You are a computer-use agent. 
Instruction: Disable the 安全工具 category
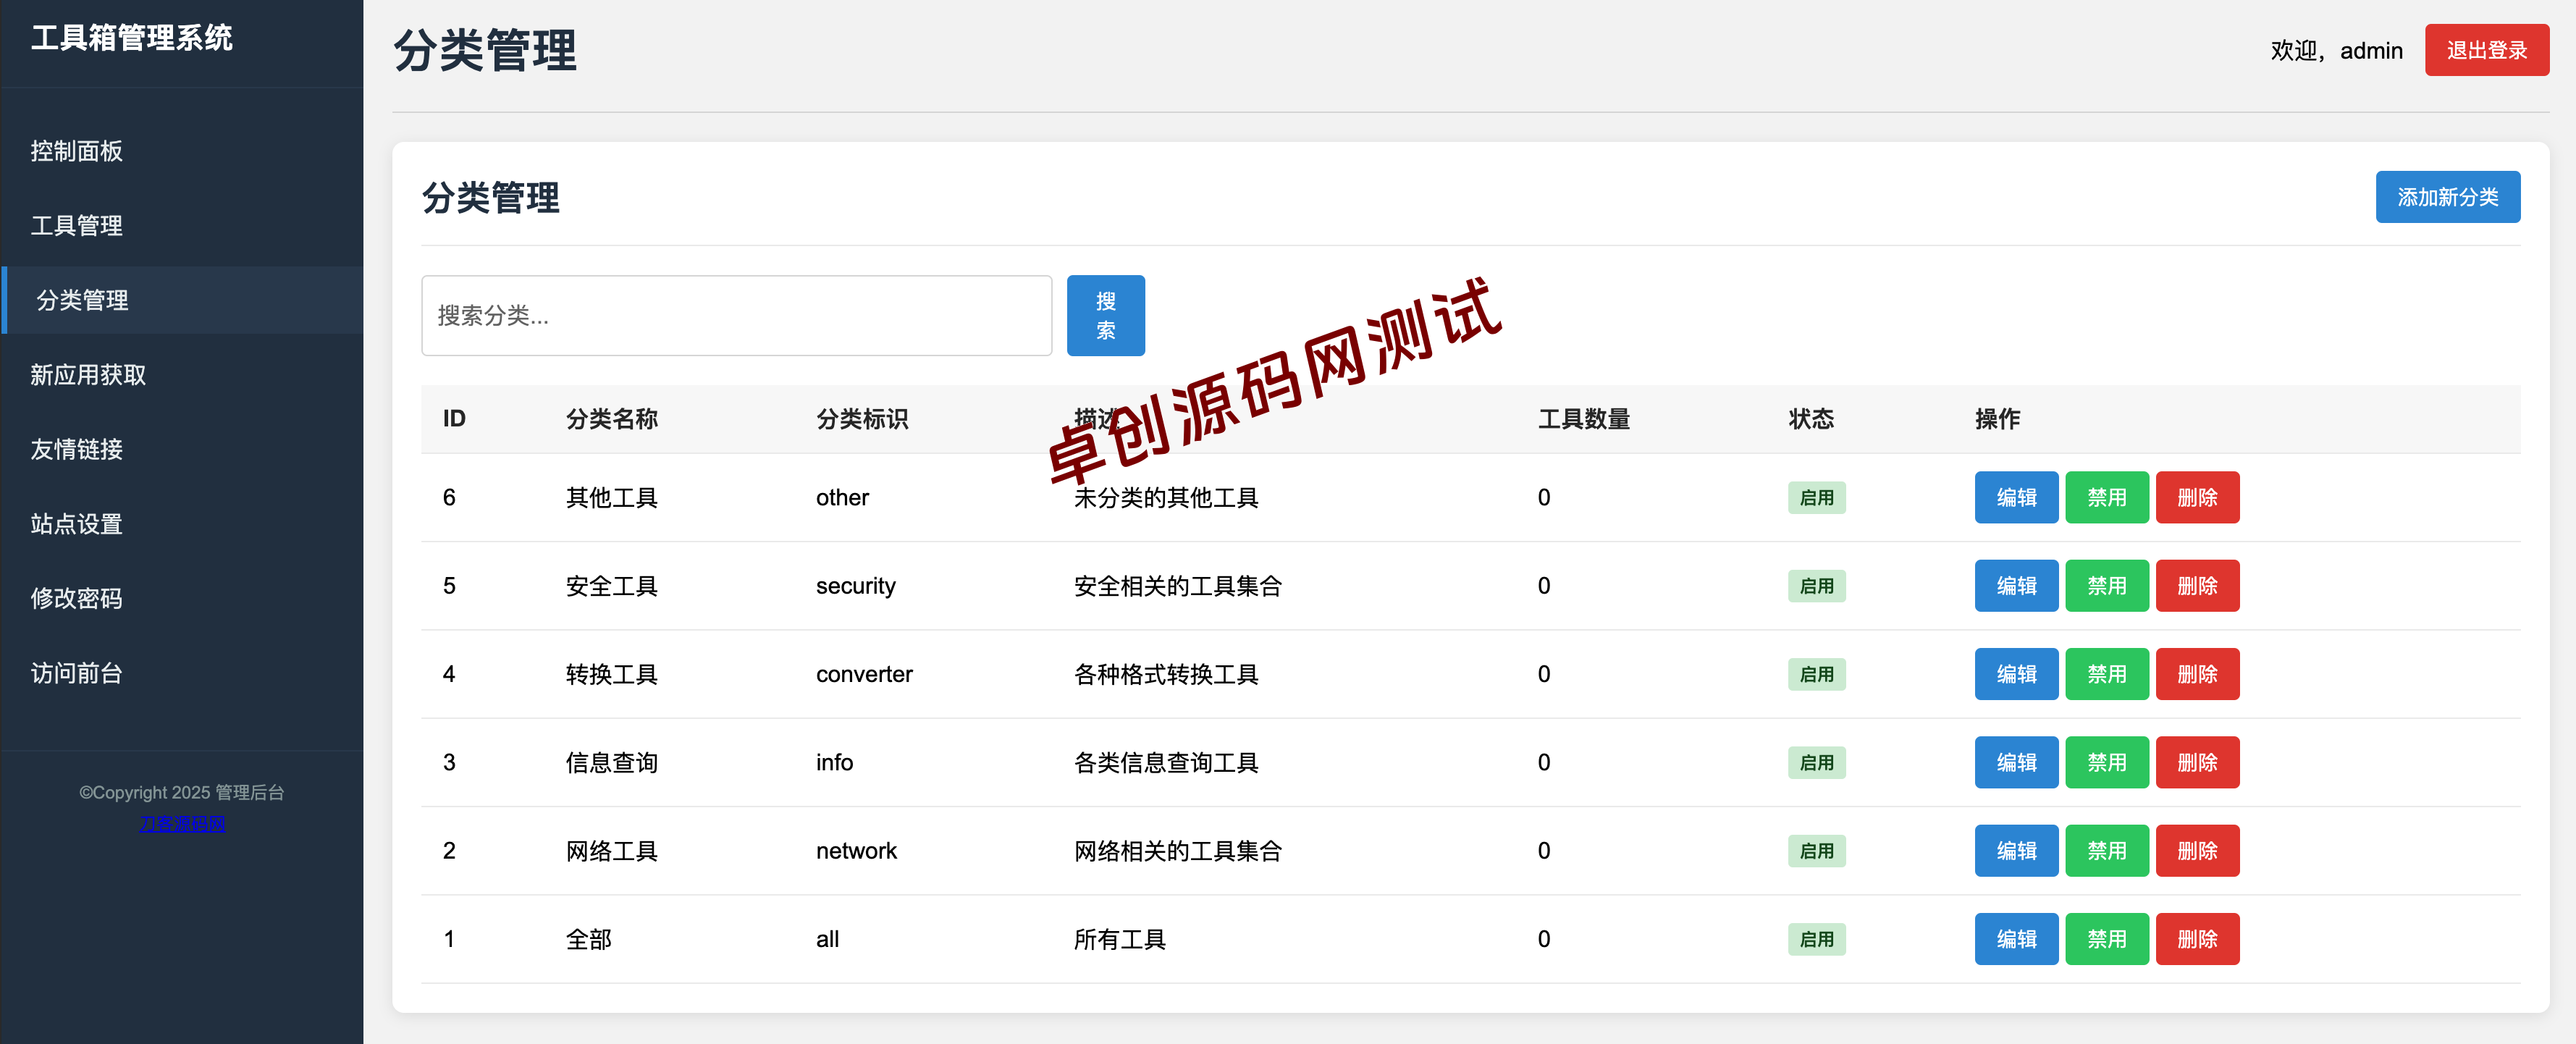(x=2106, y=586)
